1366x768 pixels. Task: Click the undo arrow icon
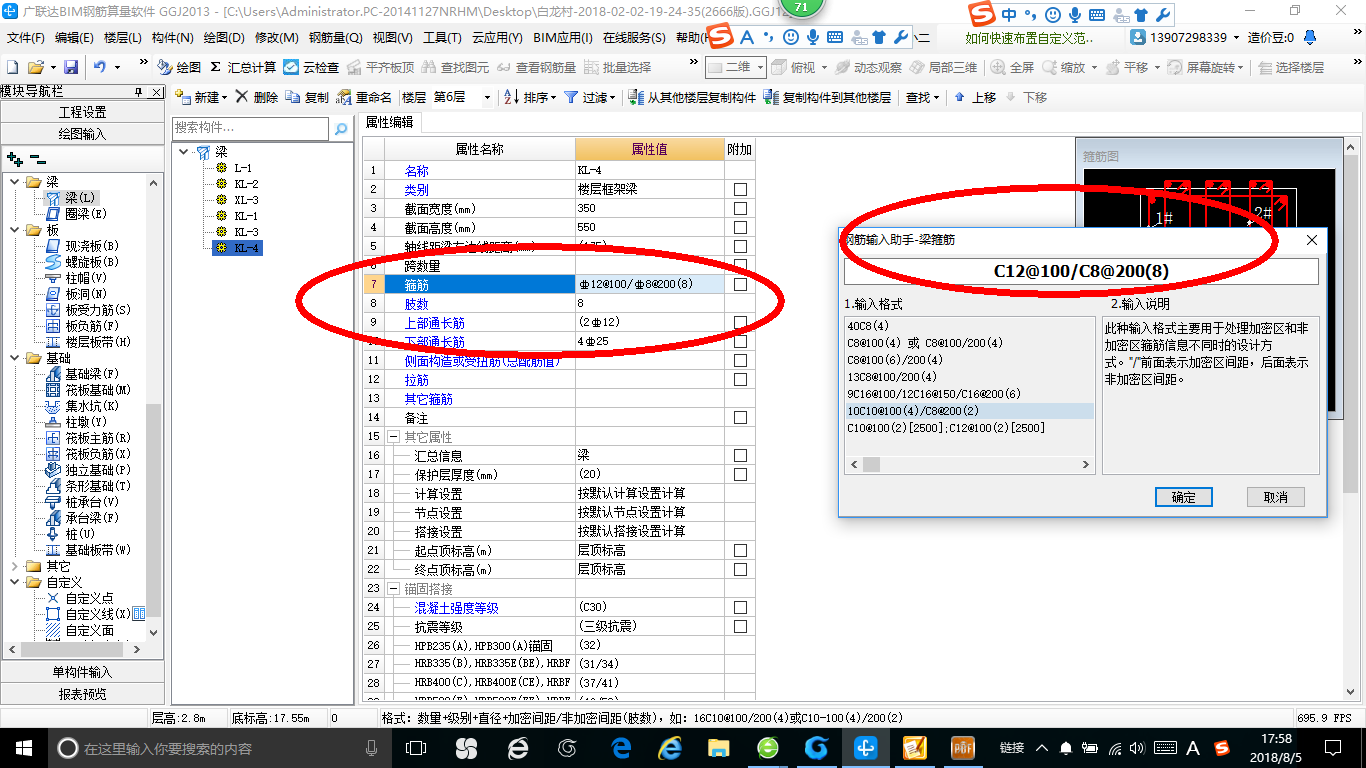point(100,67)
